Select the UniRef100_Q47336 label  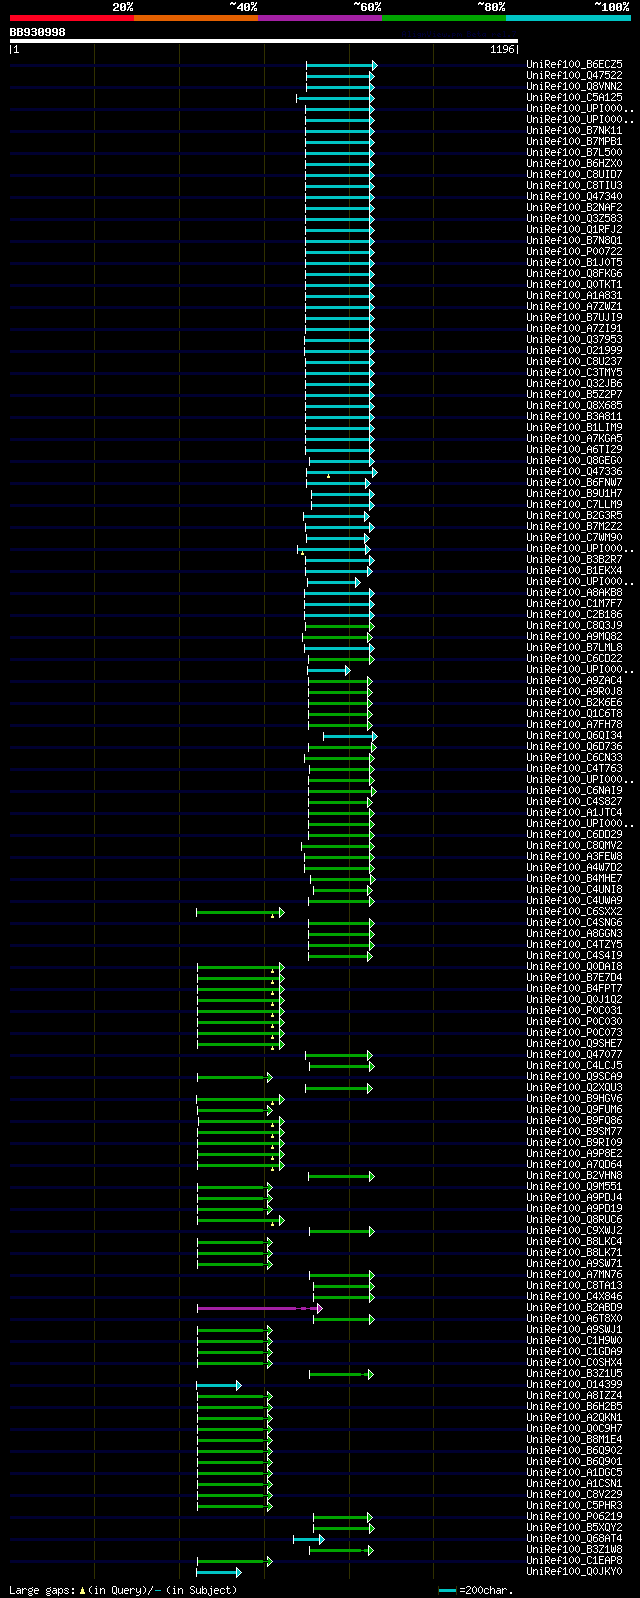pyautogui.click(x=574, y=472)
